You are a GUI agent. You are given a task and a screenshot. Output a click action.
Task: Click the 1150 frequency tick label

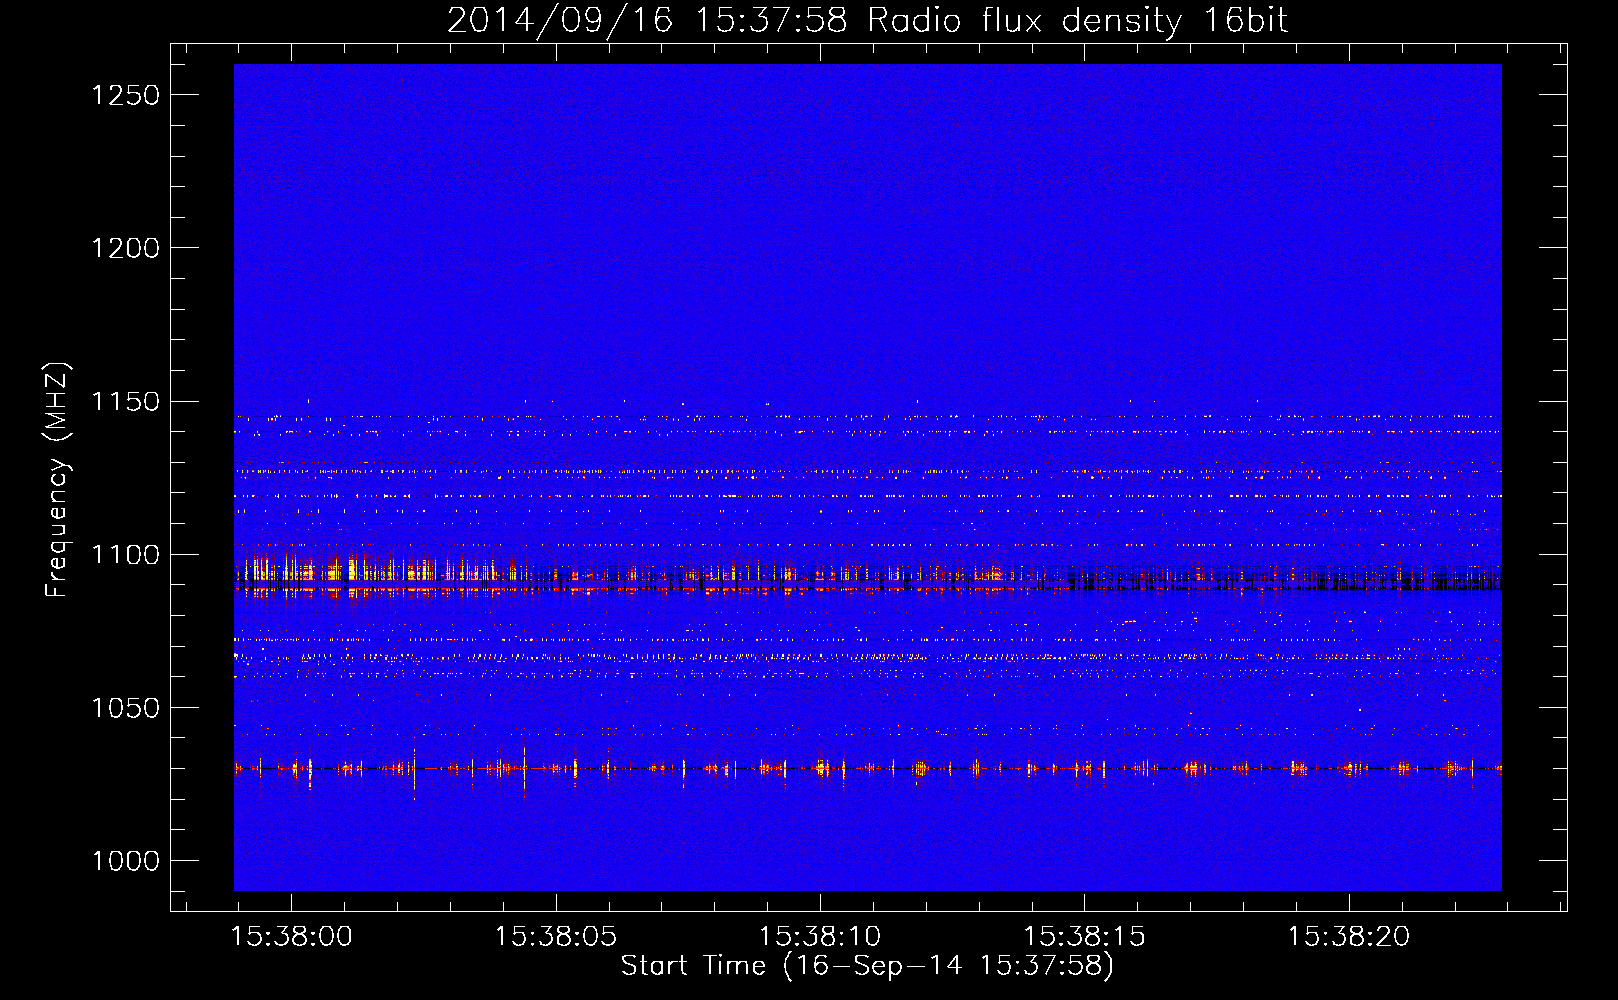125,402
